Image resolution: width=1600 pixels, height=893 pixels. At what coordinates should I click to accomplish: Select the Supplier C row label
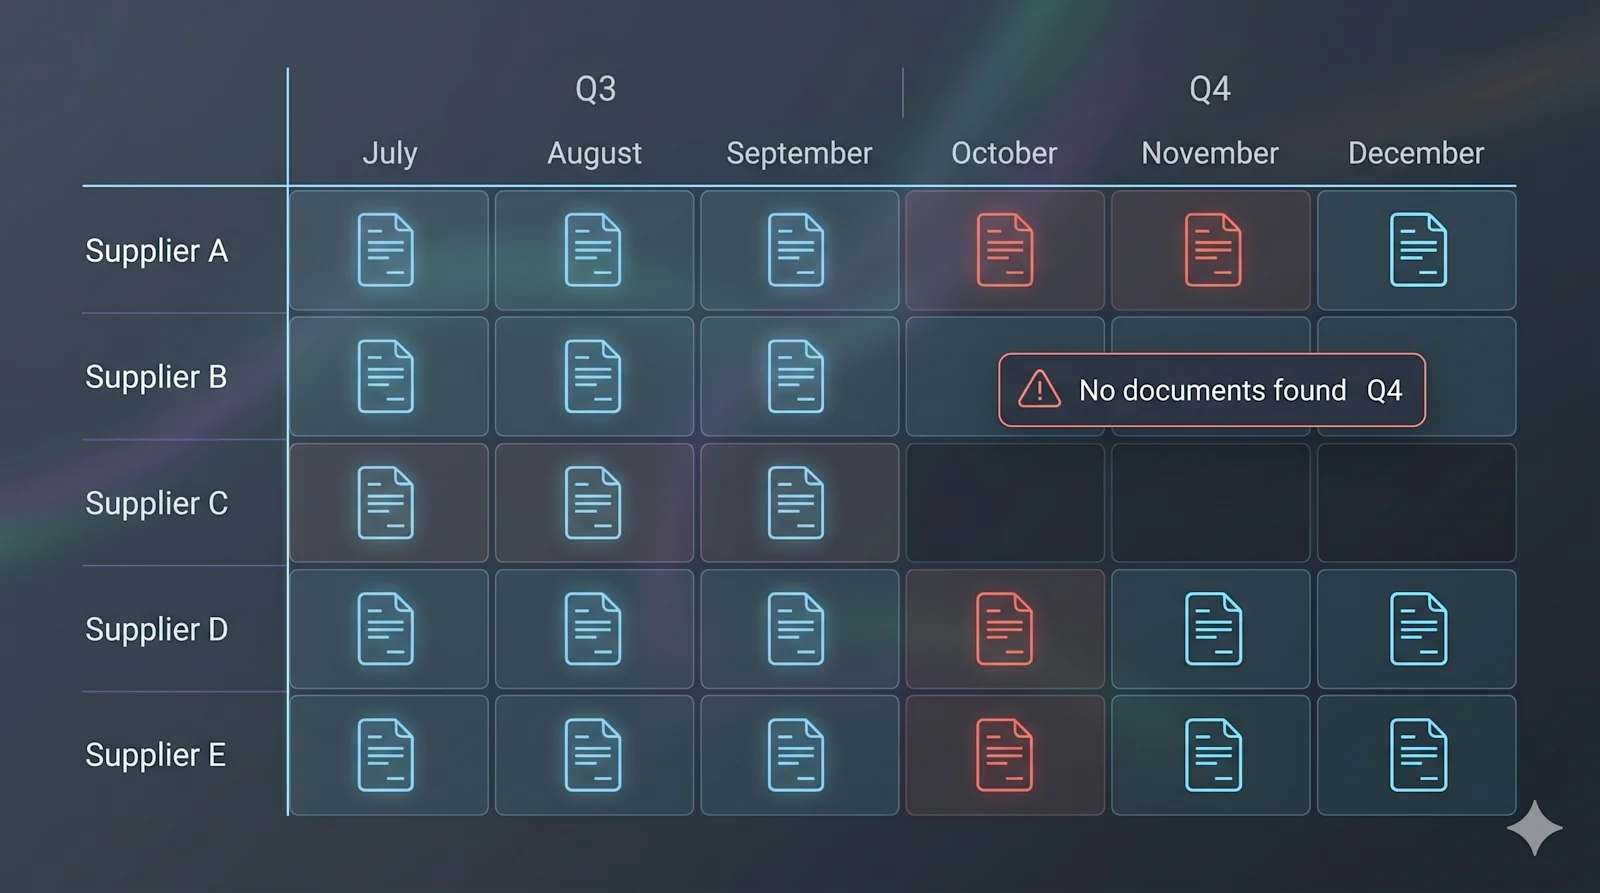point(157,503)
